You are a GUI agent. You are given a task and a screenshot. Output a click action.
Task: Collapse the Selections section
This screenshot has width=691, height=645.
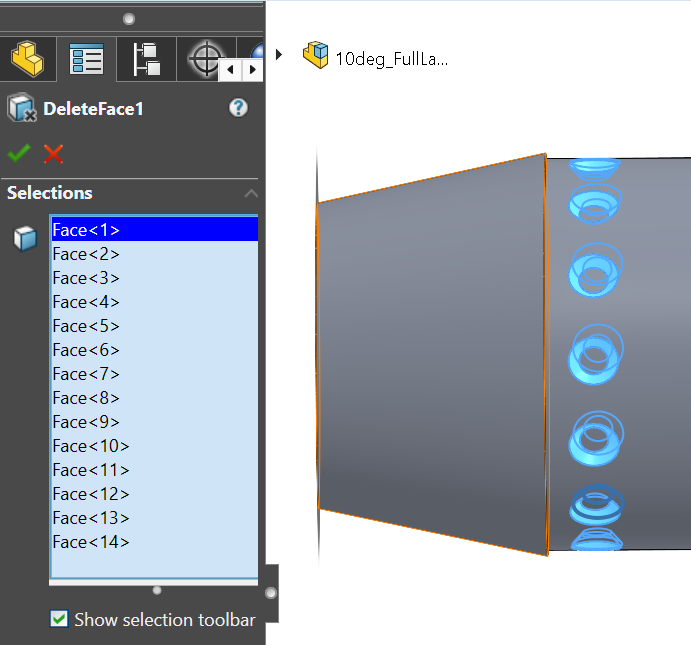point(251,193)
